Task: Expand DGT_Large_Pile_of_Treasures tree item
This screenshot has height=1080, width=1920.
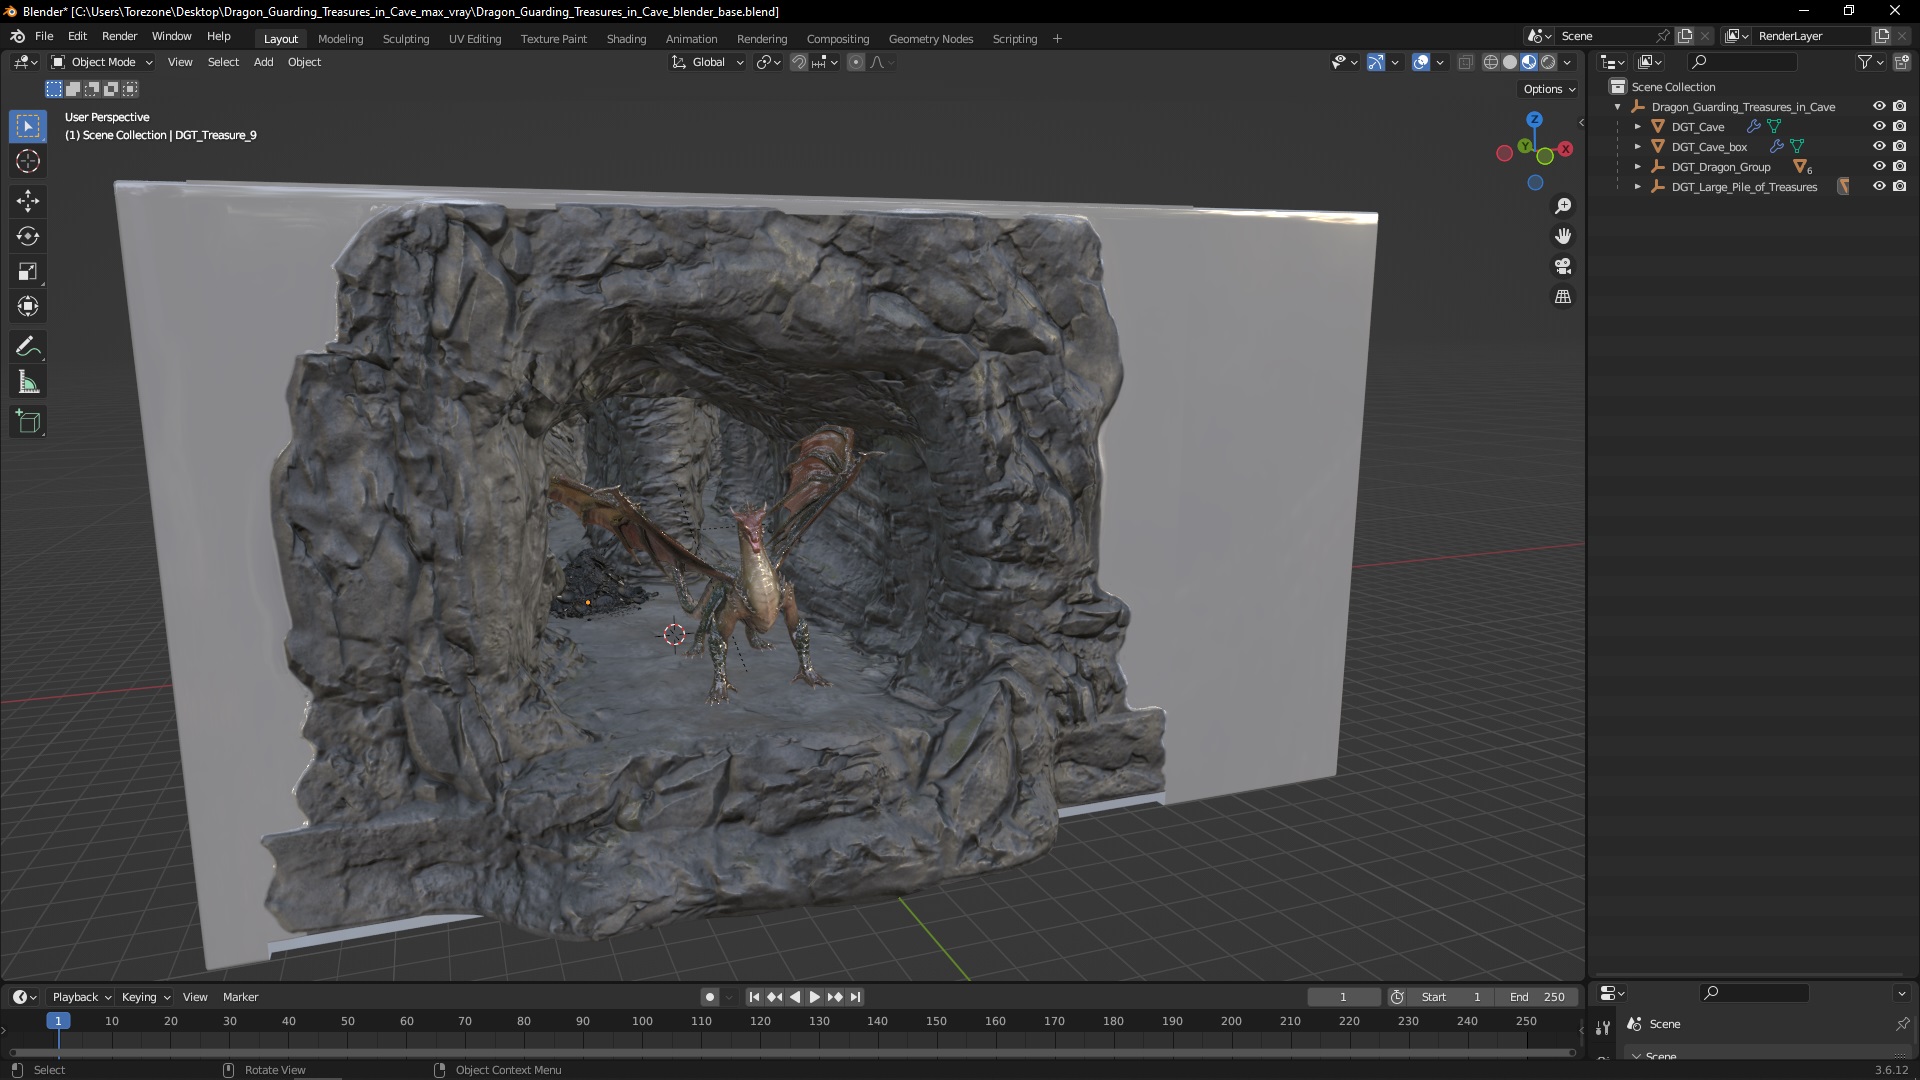Action: point(1637,187)
